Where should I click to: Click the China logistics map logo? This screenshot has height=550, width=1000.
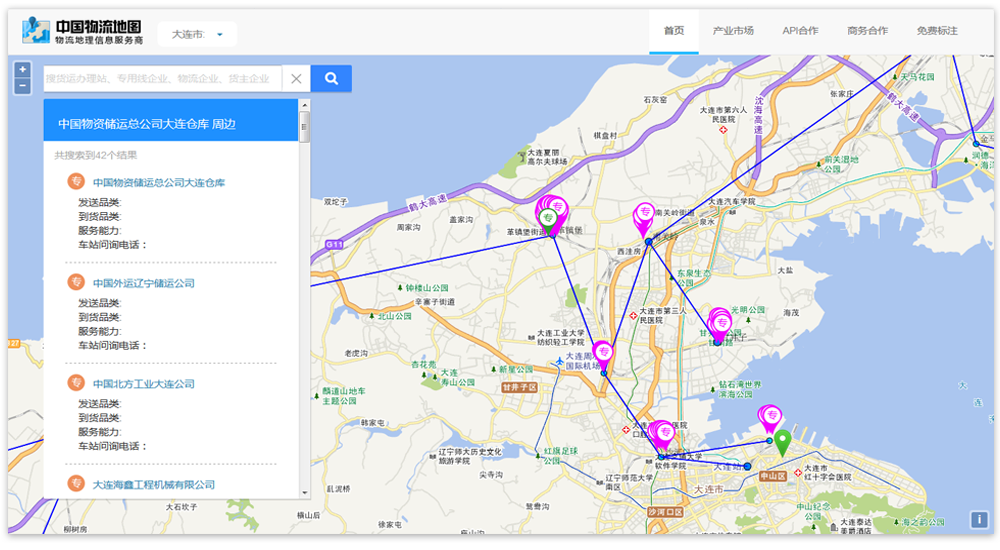click(x=82, y=31)
